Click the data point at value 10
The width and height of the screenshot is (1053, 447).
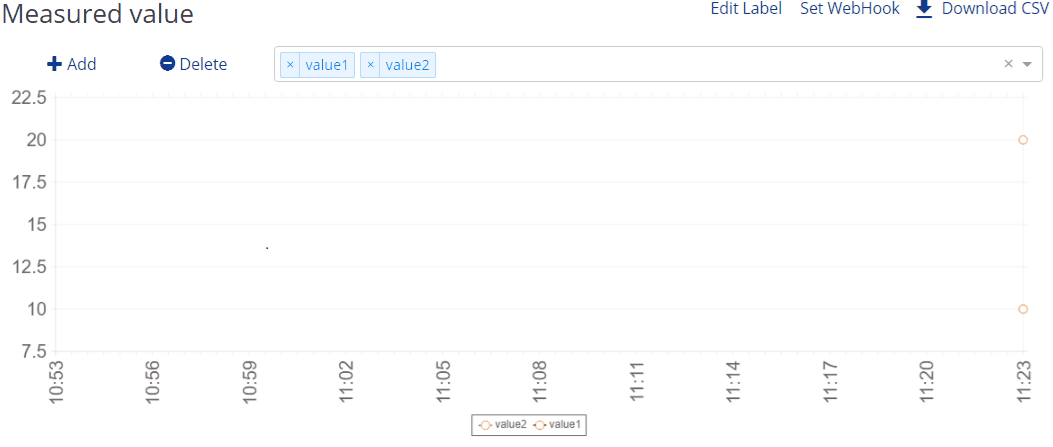pyautogui.click(x=1023, y=309)
